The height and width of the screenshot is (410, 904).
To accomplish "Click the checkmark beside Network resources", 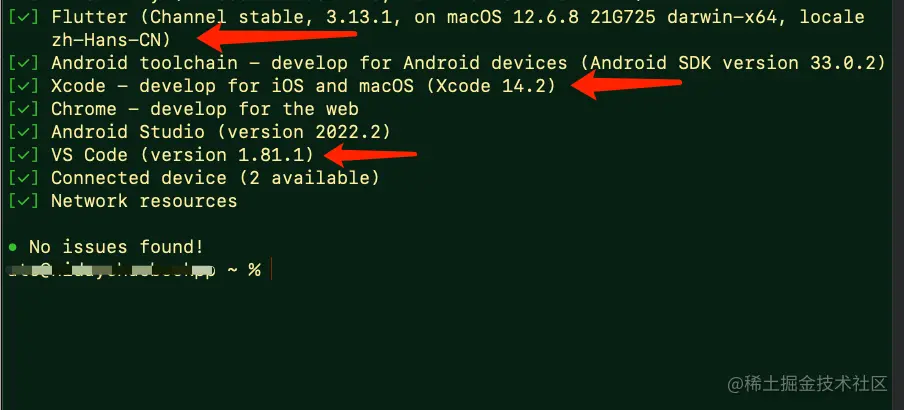I will [x=24, y=201].
